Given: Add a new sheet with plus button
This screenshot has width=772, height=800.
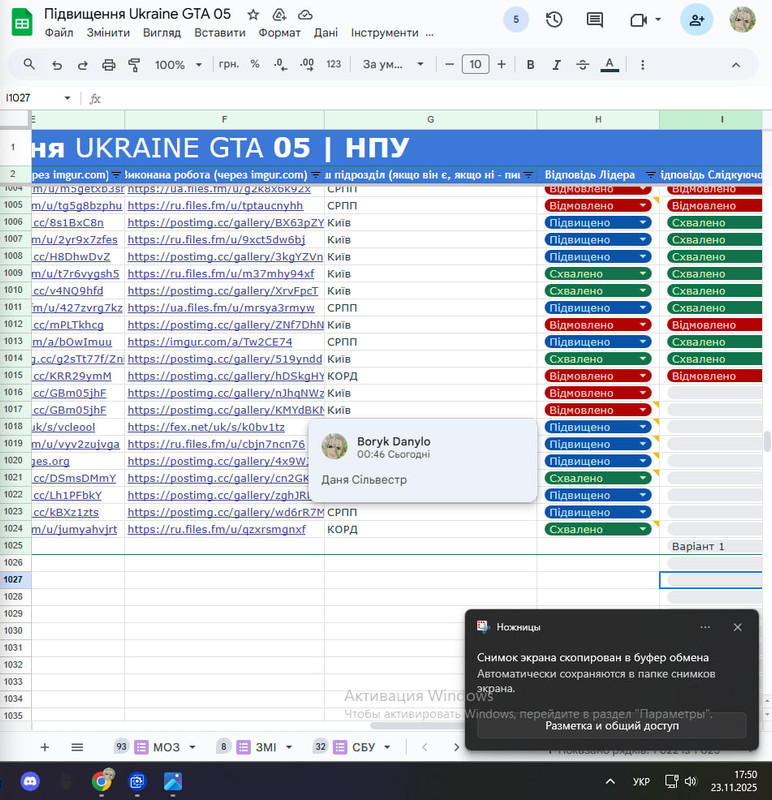Looking at the screenshot, I should [44, 747].
